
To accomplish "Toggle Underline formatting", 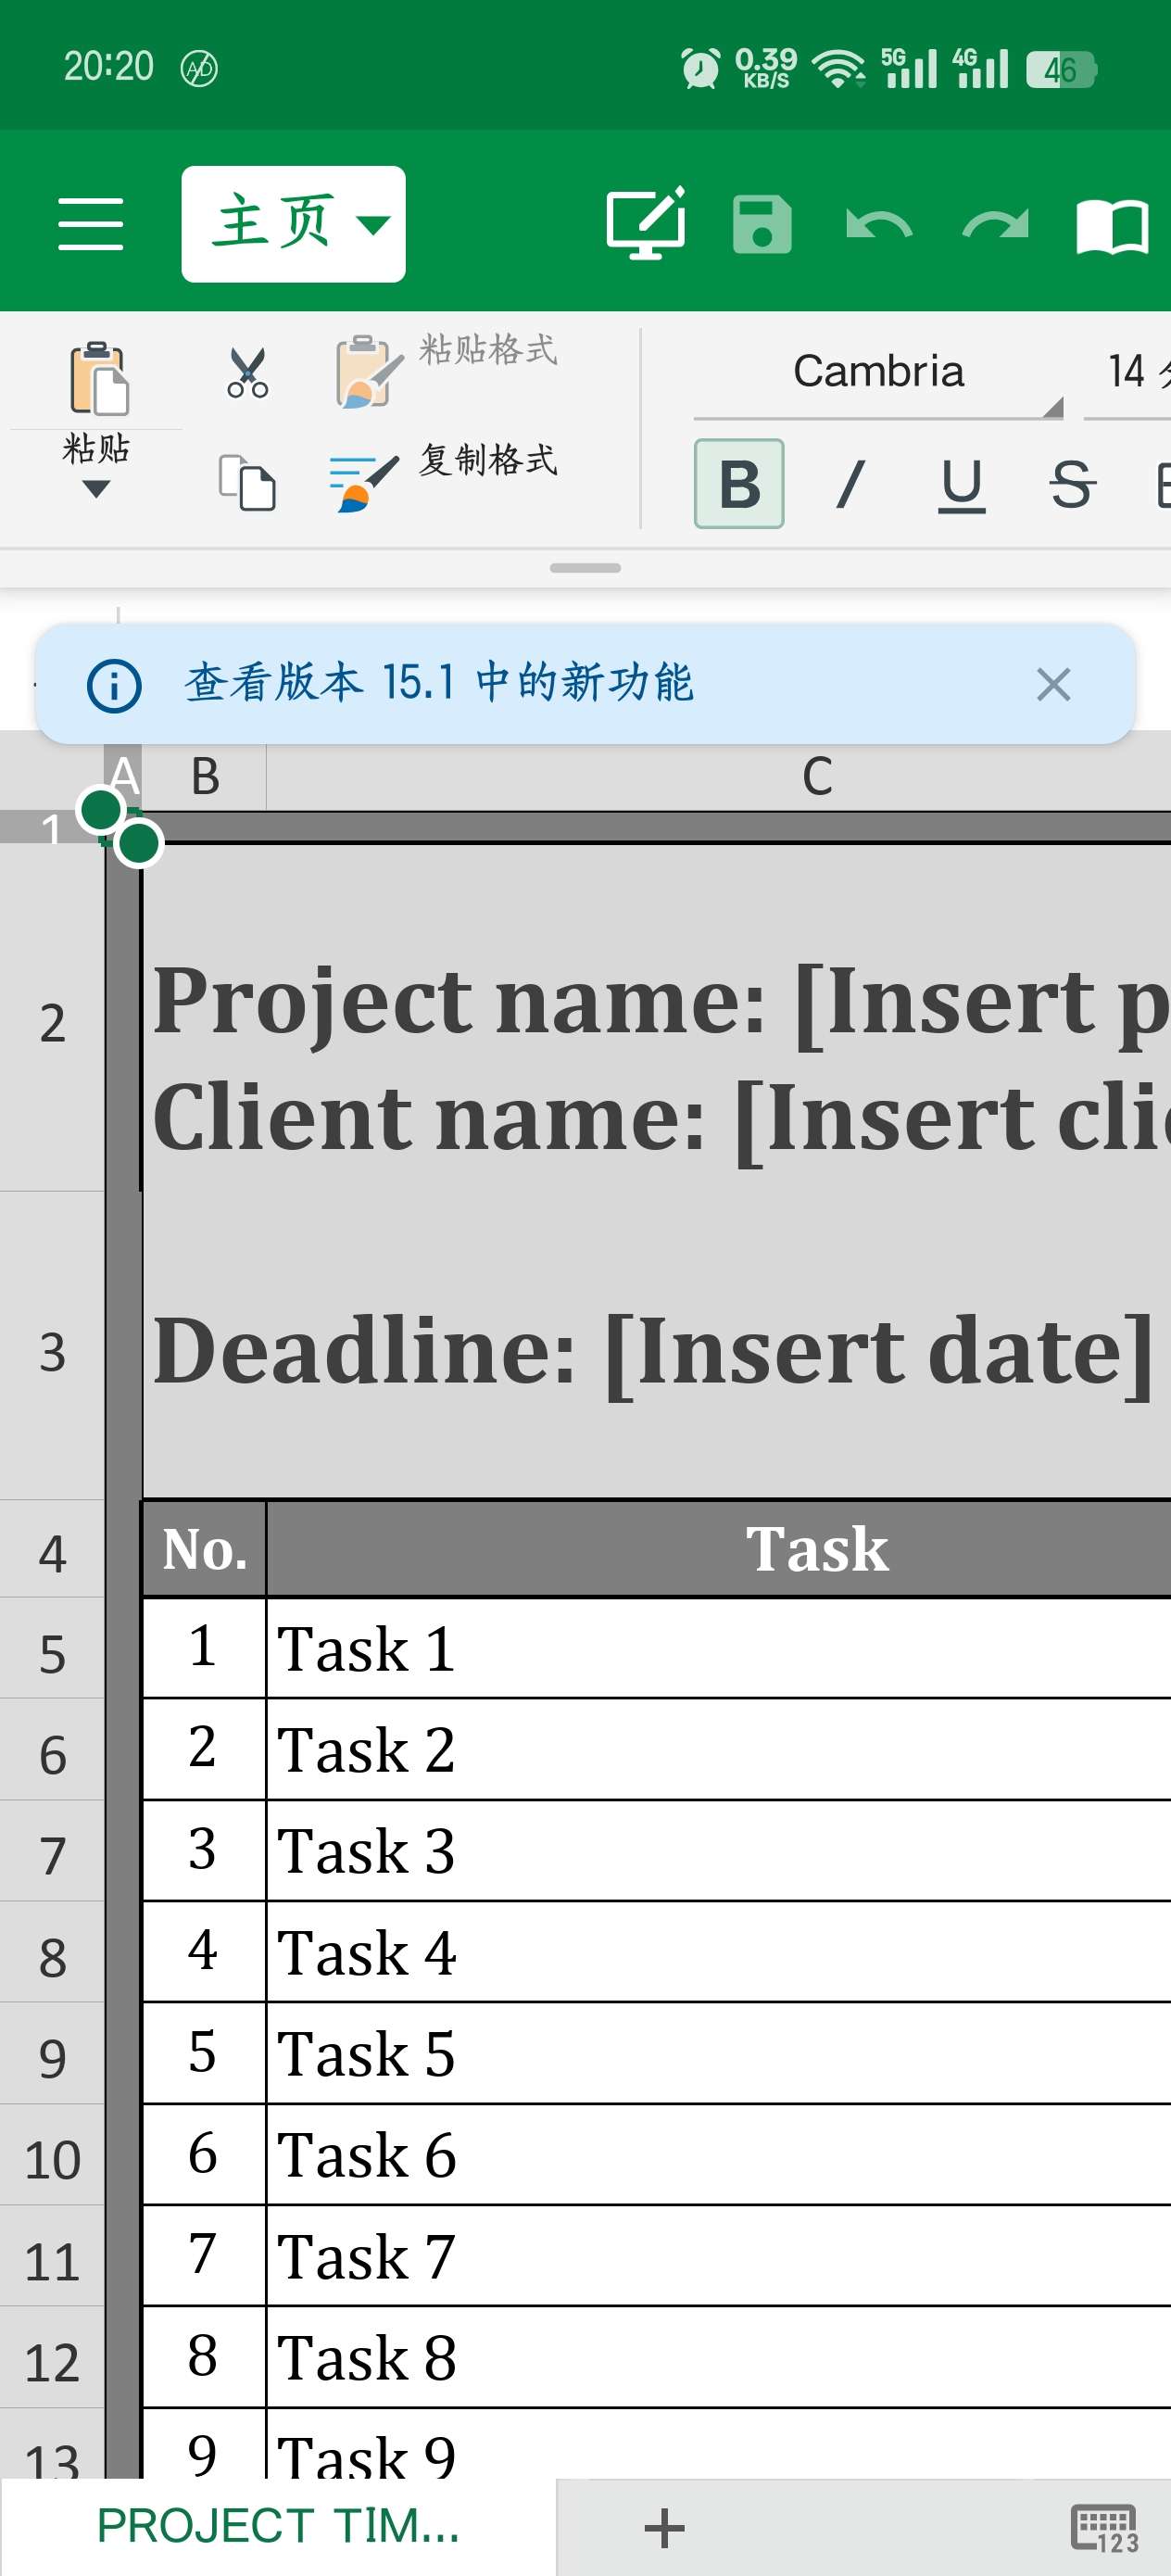I will point(961,485).
